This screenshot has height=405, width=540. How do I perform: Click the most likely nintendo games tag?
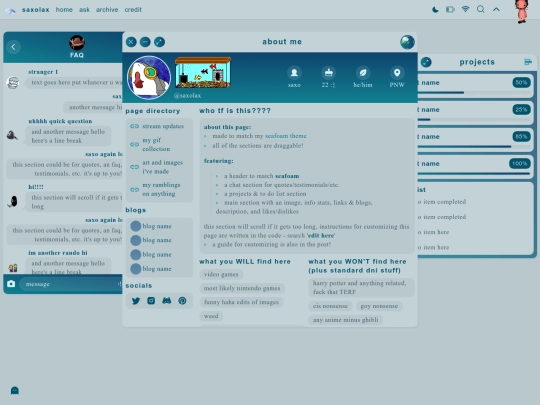[x=242, y=288]
